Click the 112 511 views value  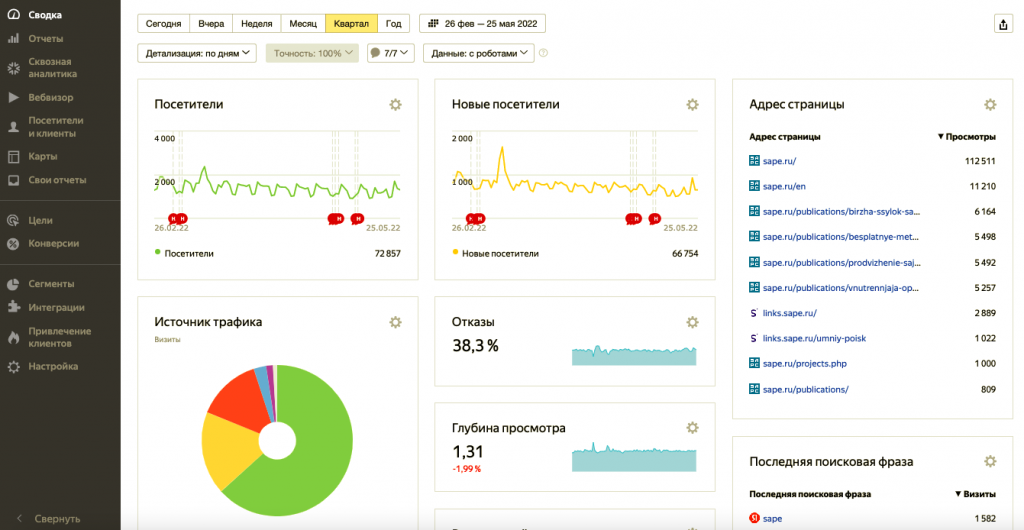[980, 161]
